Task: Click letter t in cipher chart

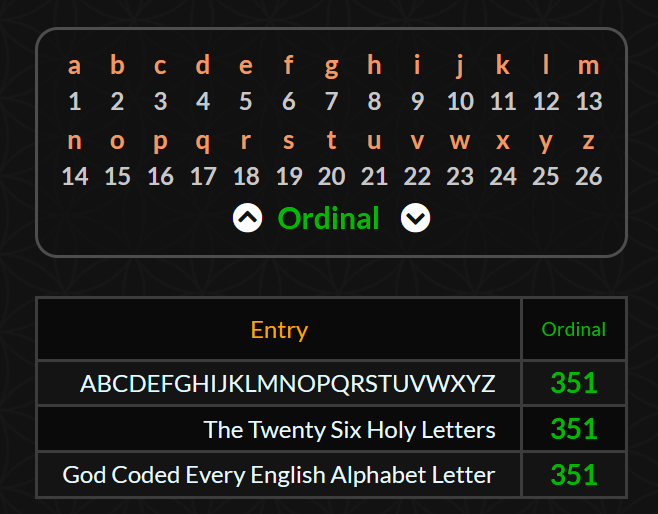Action: (332, 140)
